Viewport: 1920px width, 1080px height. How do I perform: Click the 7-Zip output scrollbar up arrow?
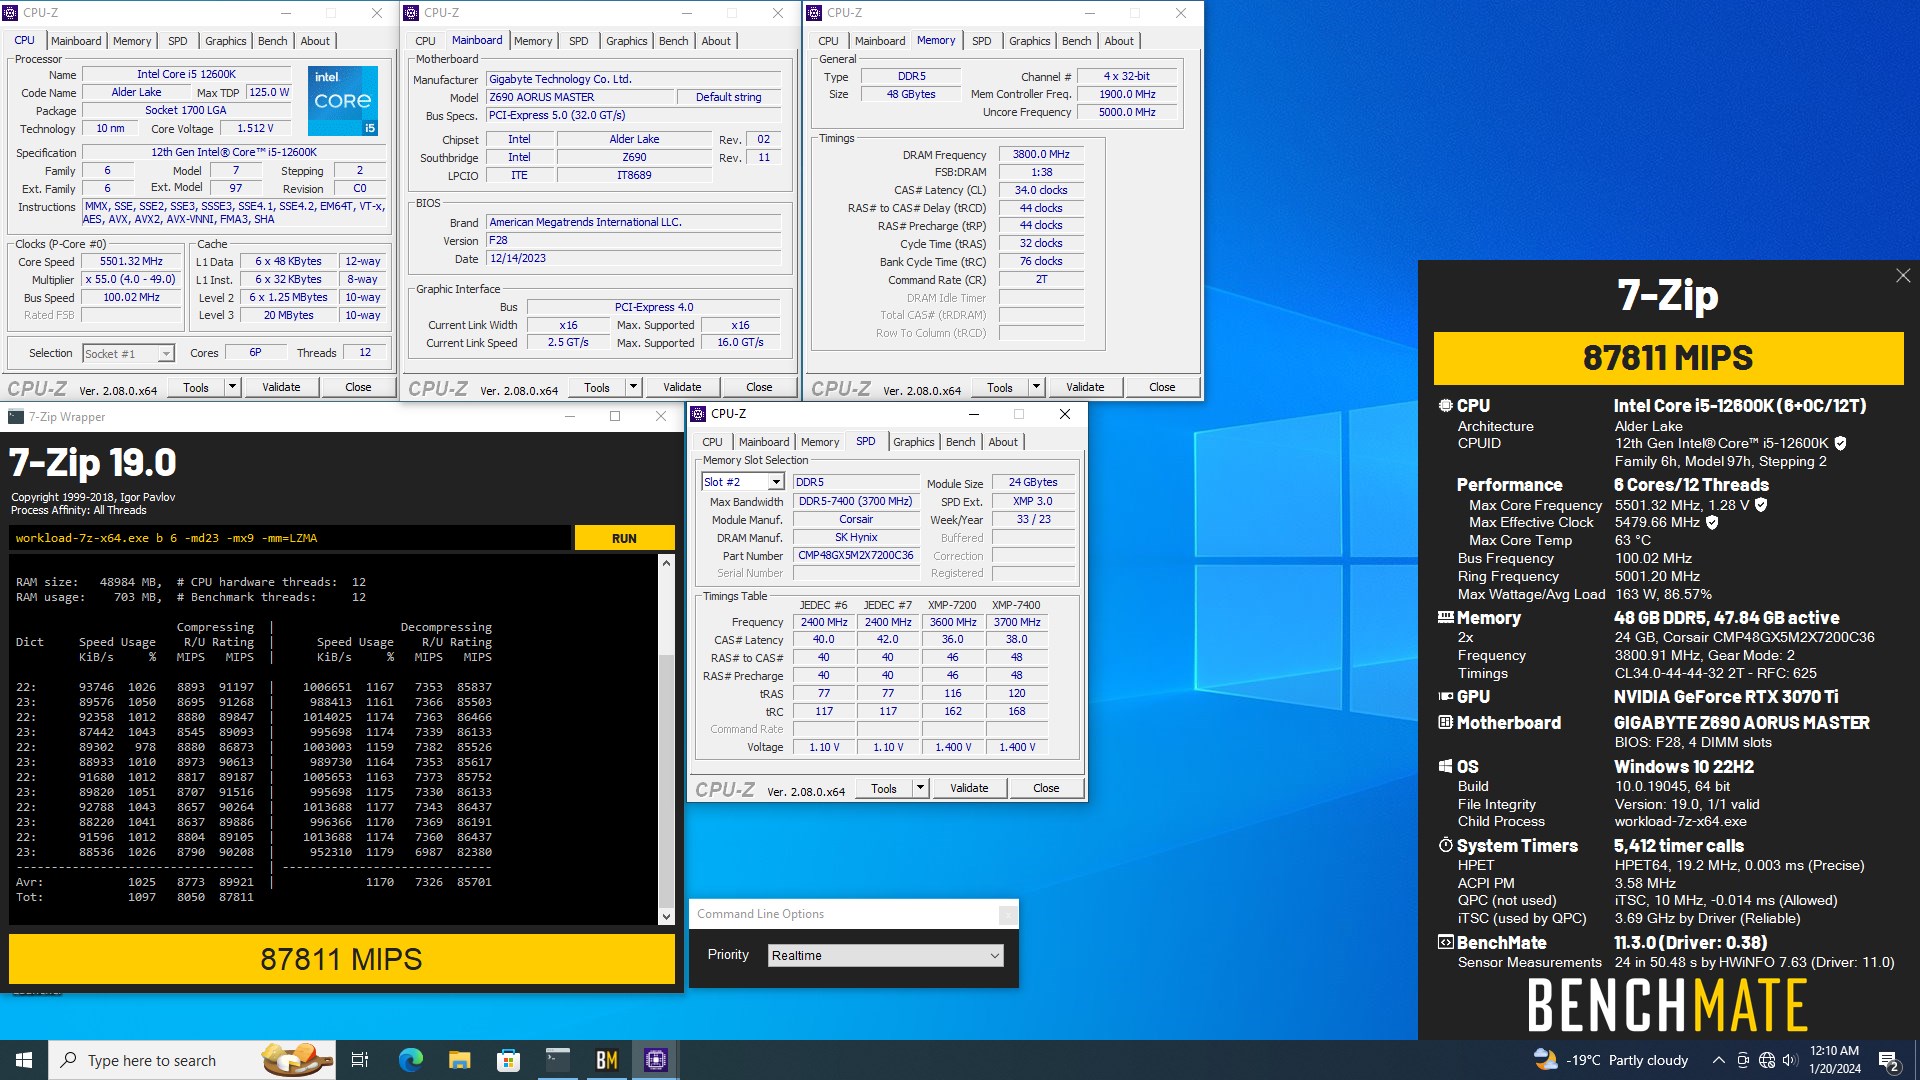(x=666, y=563)
